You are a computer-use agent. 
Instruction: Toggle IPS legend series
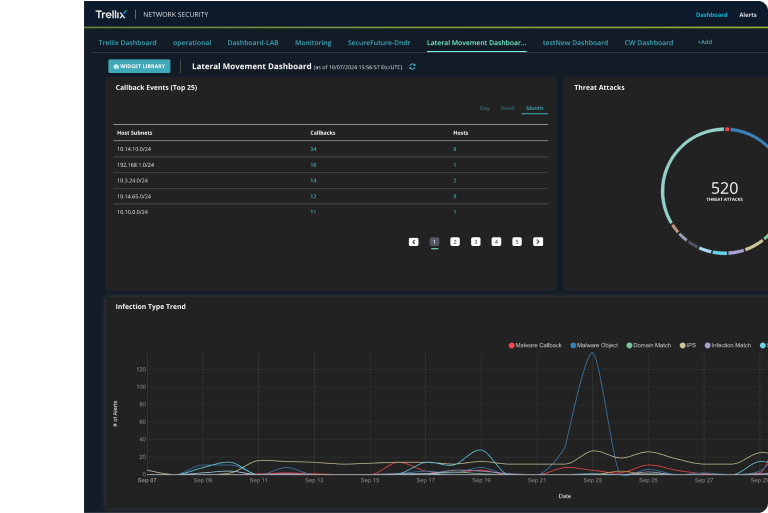pos(688,345)
